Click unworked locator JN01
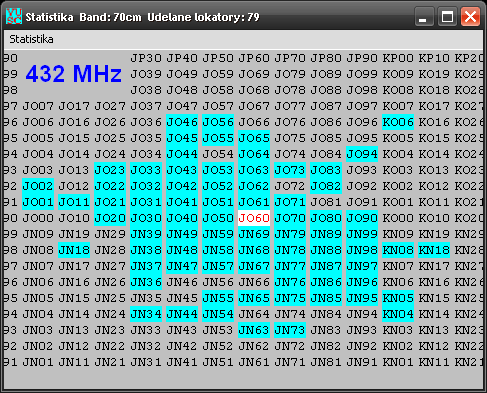This screenshot has height=393, width=487. click(38, 362)
